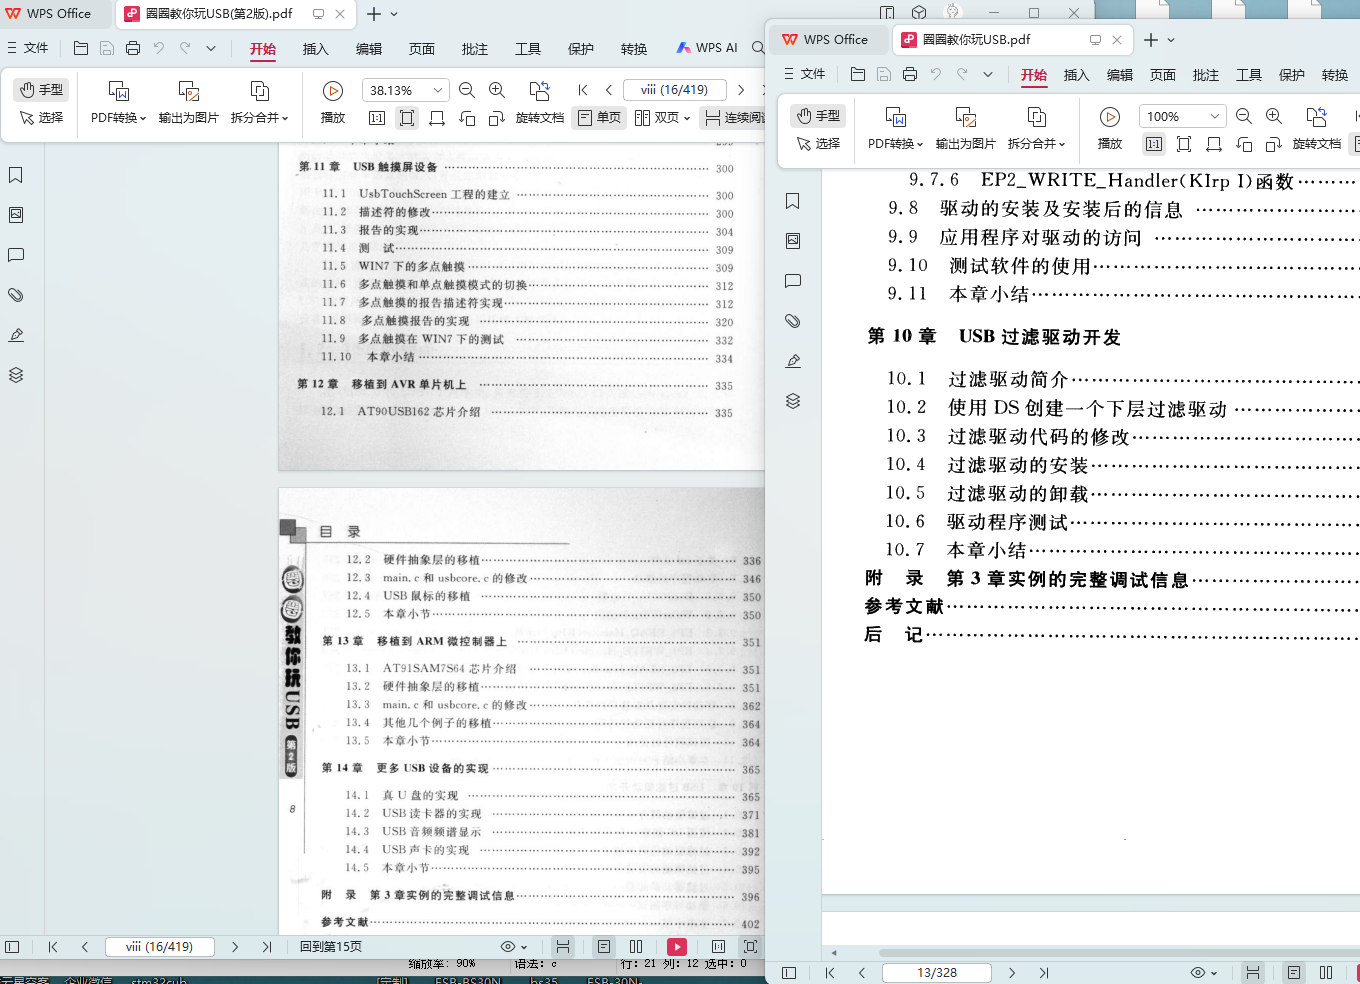Select the 选择 tool in left window
This screenshot has height=984, width=1360.
coord(41,117)
